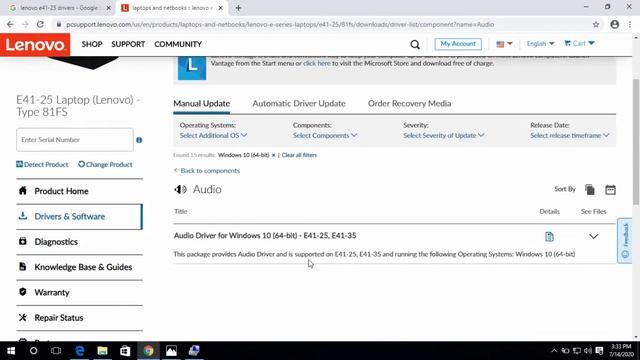The height and width of the screenshot is (360, 640).
Task: Open Microsoft Store from the taskbar
Action: pyautogui.click(x=125, y=351)
